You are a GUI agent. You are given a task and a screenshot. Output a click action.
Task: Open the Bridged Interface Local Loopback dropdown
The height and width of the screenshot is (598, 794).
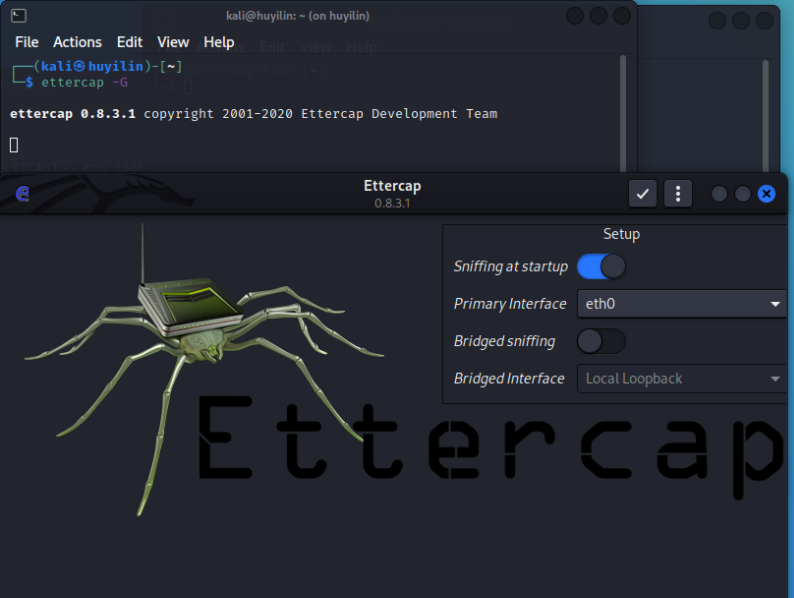[x=682, y=379]
